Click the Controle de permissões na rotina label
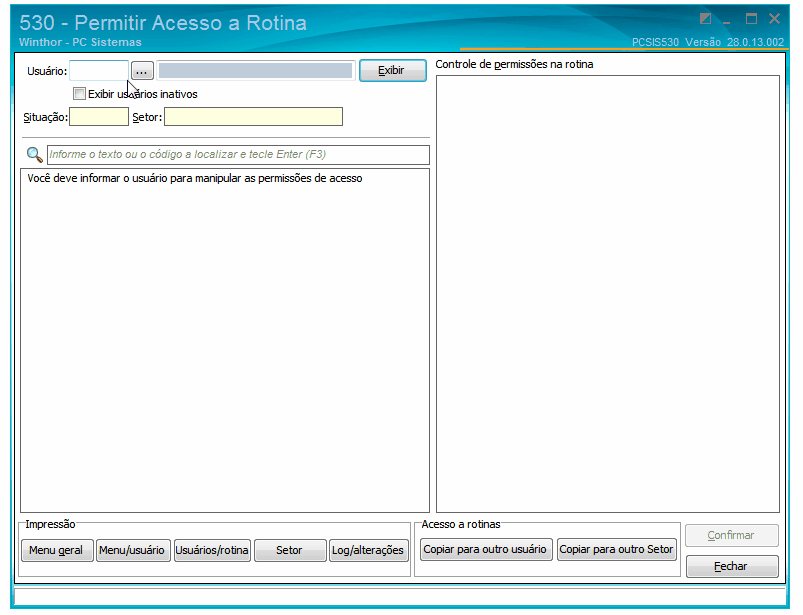 [514, 65]
